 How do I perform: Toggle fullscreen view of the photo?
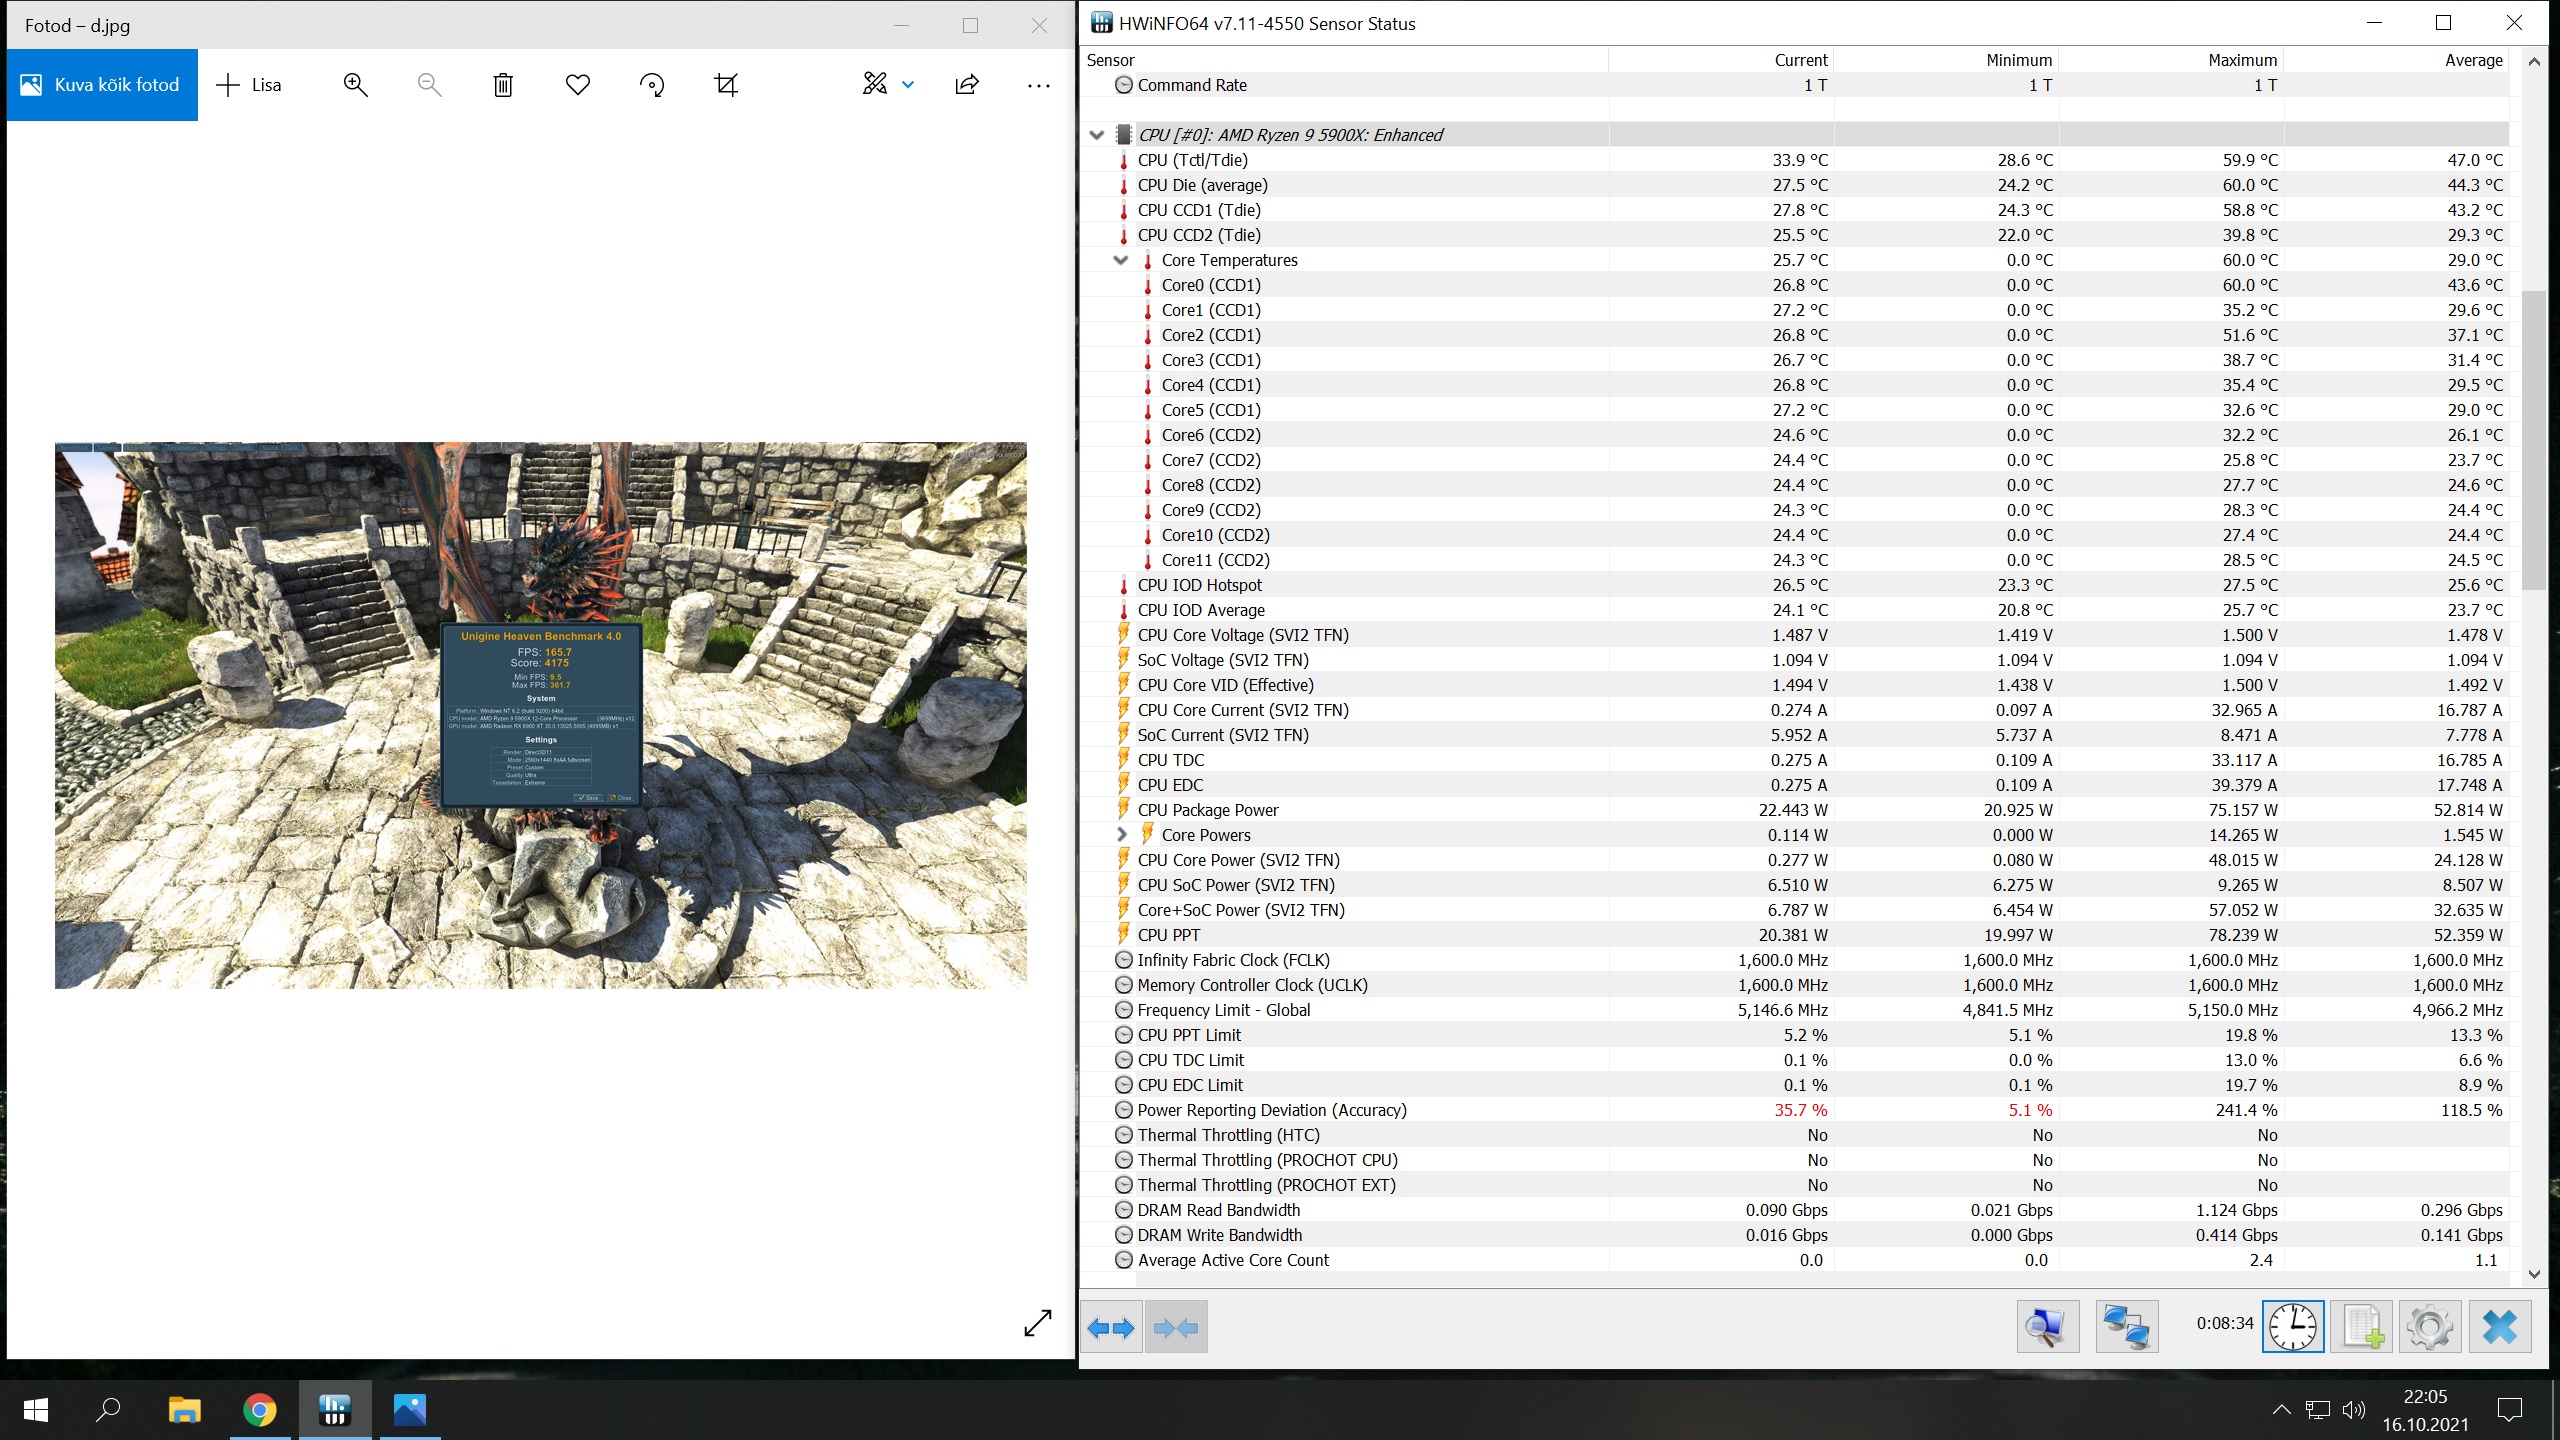coord(1038,1323)
